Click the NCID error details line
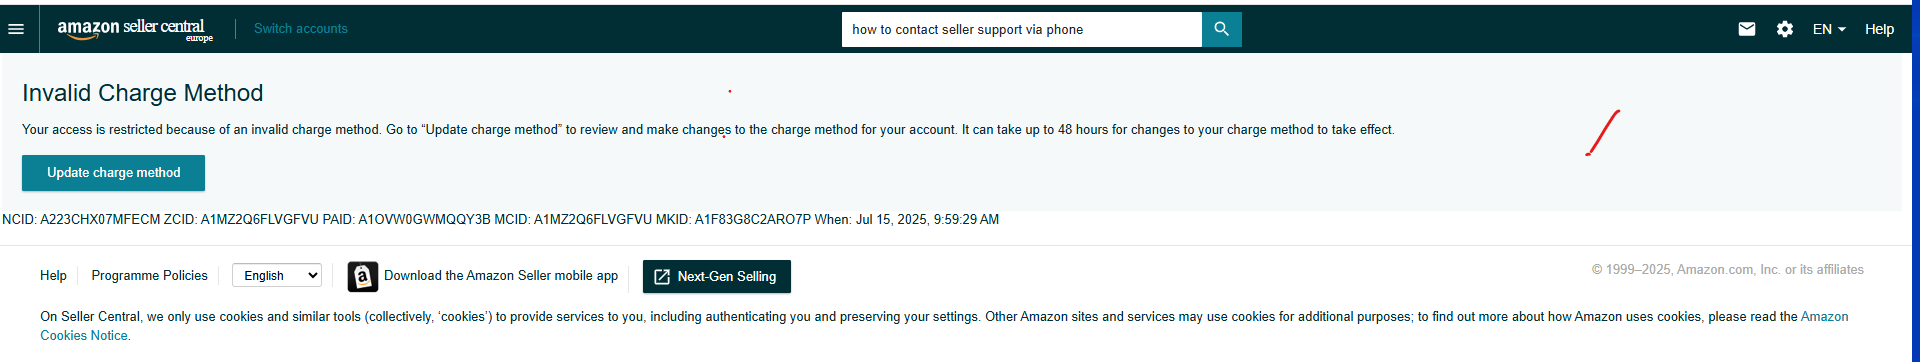This screenshot has width=1920, height=362. 500,219
